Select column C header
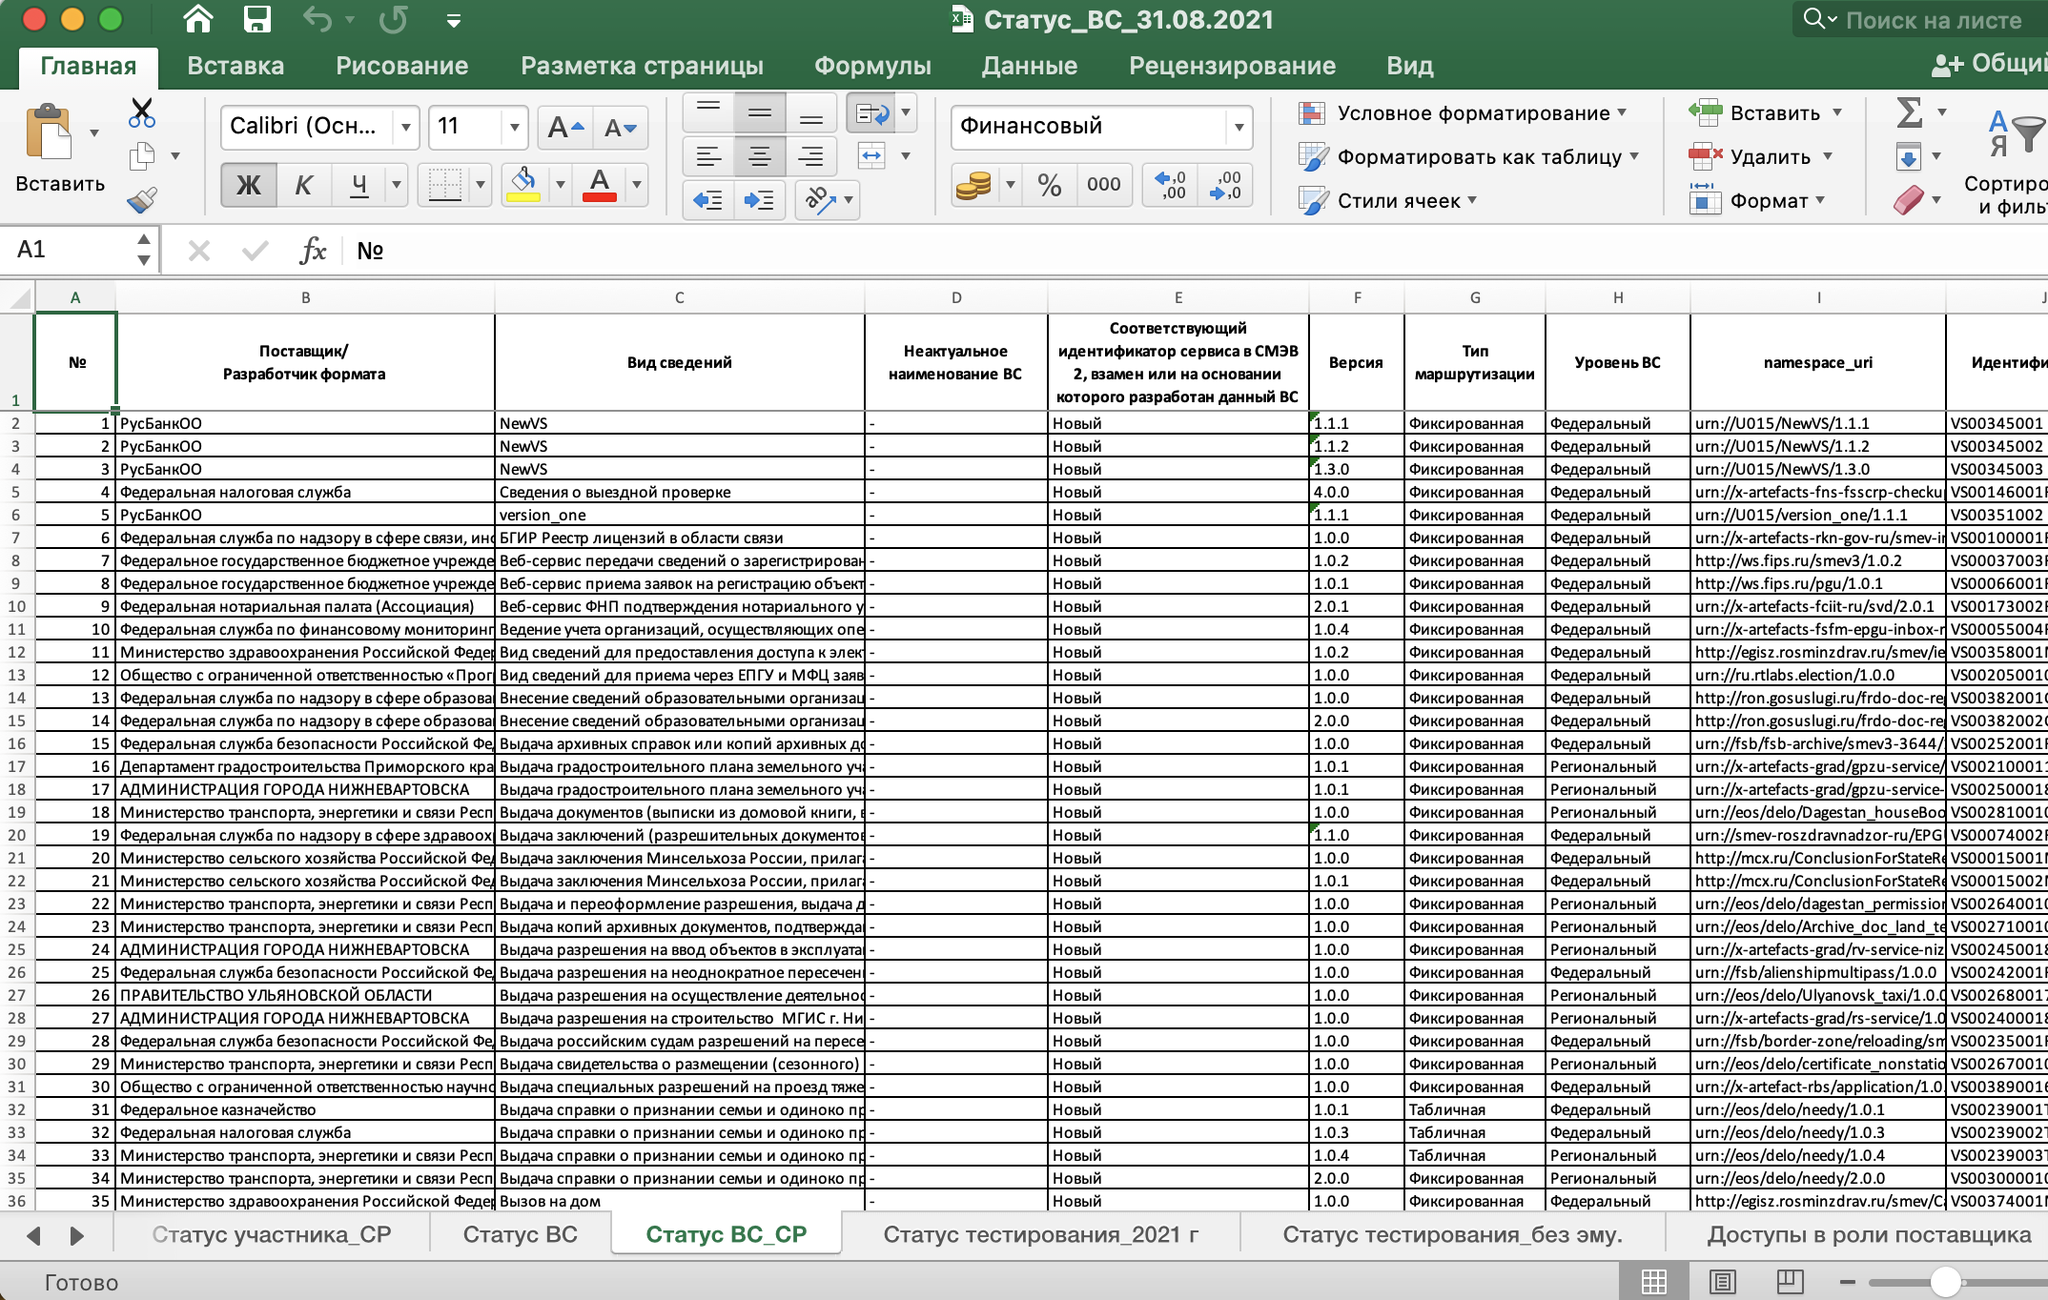The image size is (2048, 1300). pos(679,297)
